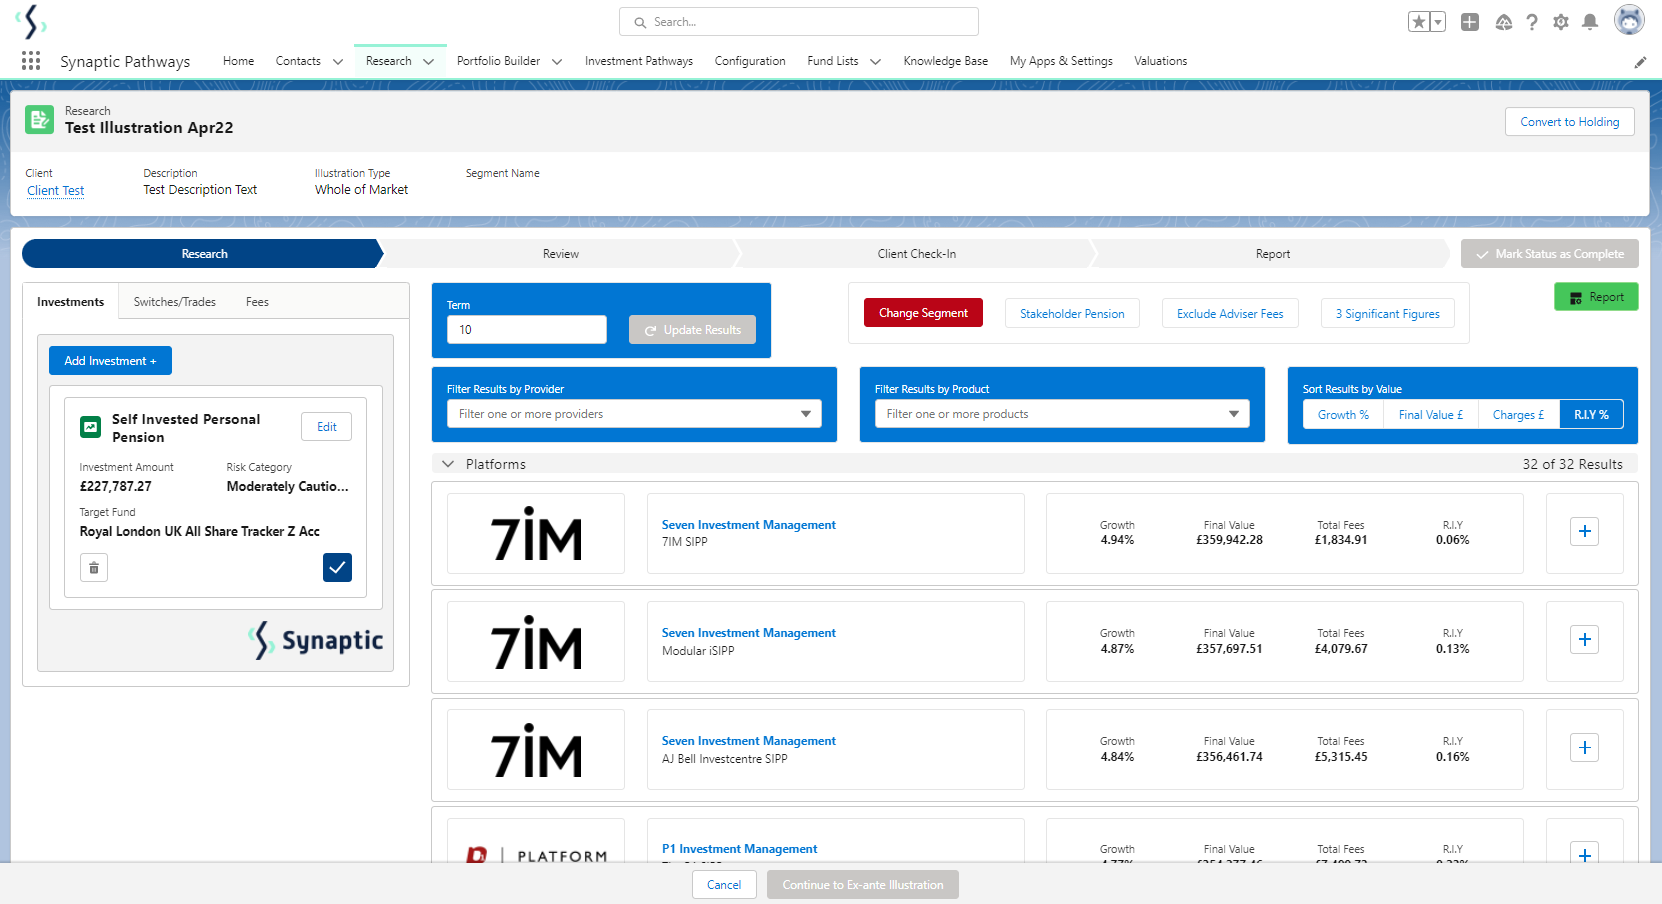Expand the Fund Lists chevron

(x=876, y=62)
